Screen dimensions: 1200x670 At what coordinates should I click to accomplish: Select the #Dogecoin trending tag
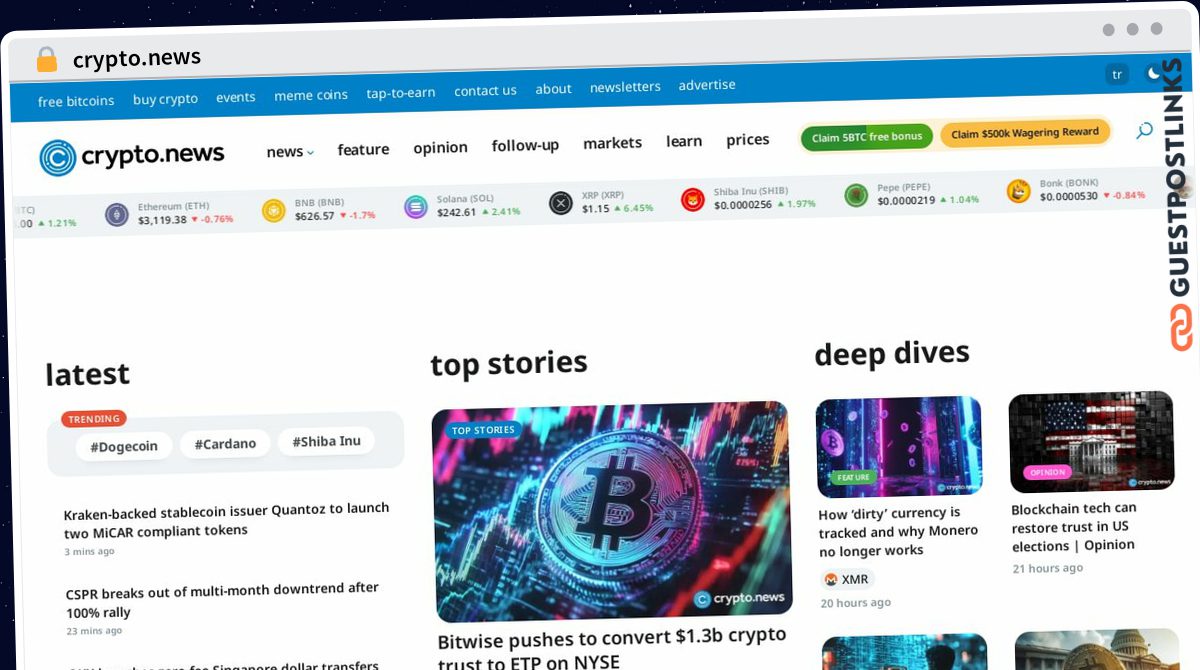124,447
